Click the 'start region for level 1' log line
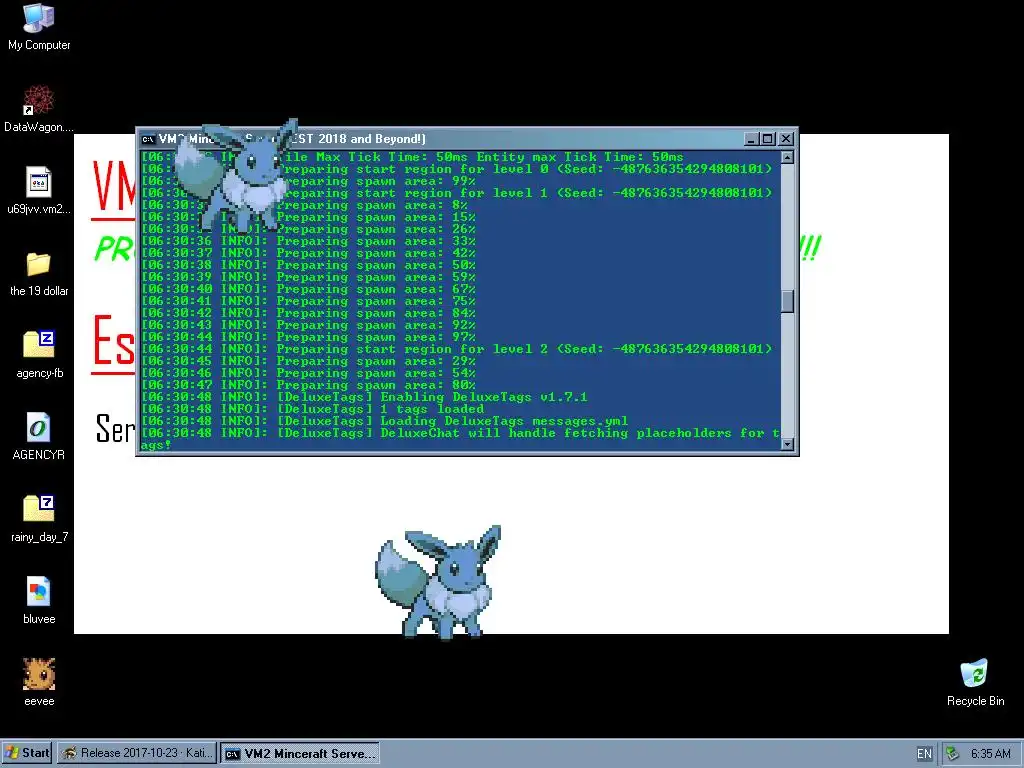 pos(456,193)
